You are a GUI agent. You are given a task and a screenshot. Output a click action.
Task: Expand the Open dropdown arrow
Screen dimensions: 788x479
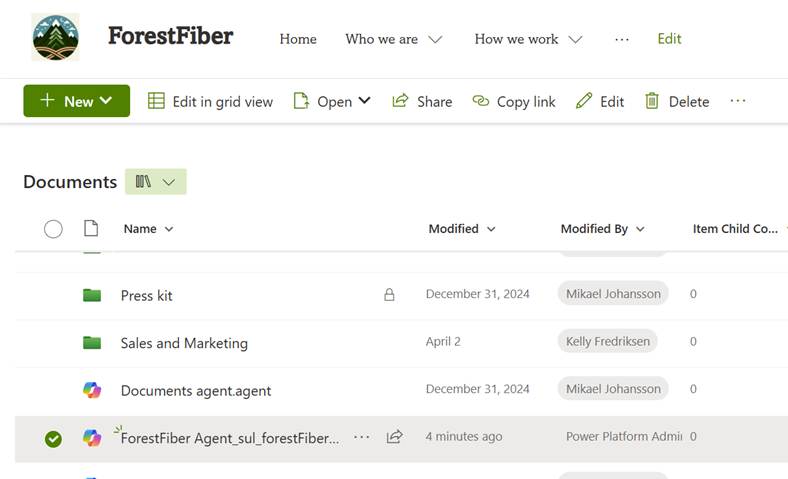[x=365, y=101]
